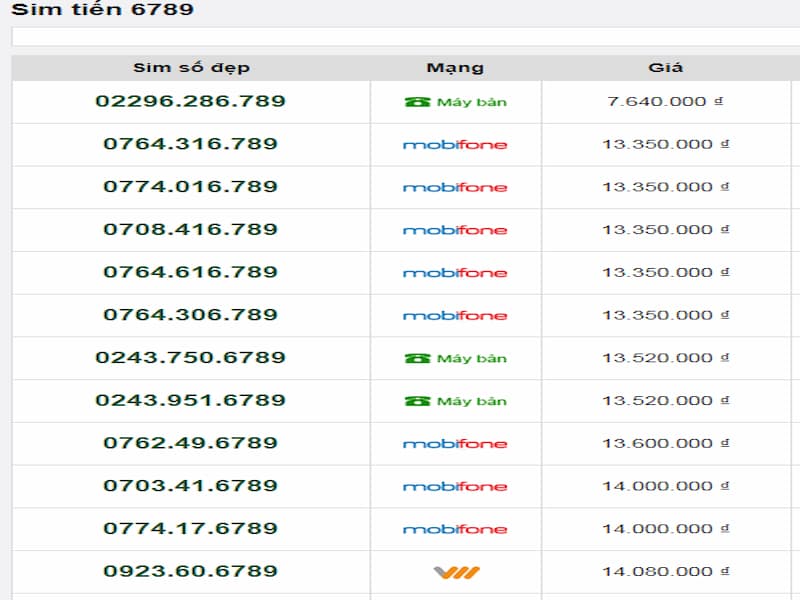The image size is (800, 600).
Task: Click the price 7.640.000 đ
Action: click(x=665, y=102)
